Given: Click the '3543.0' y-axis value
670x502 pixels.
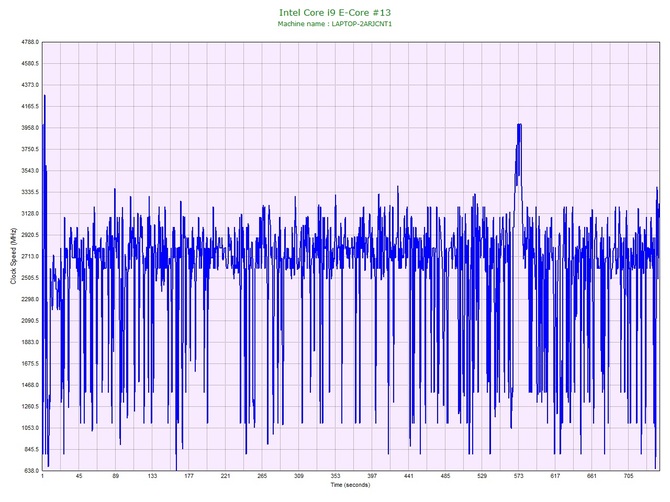Looking at the screenshot, I should coord(30,170).
